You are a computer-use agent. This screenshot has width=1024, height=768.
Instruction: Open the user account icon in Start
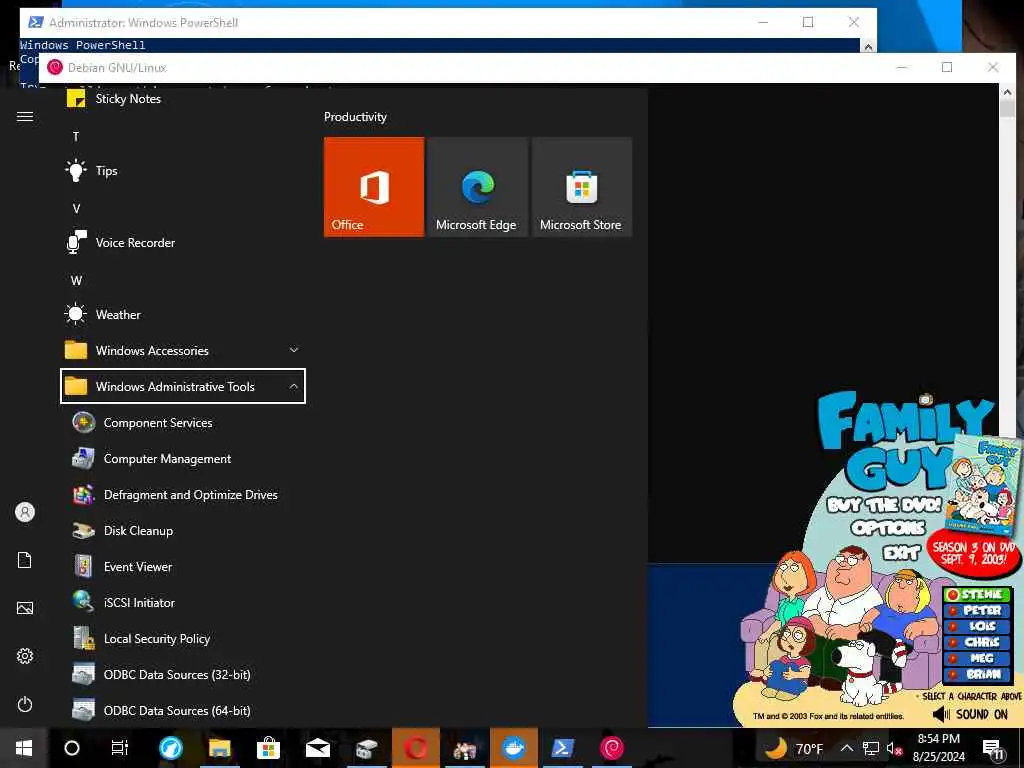click(x=25, y=512)
